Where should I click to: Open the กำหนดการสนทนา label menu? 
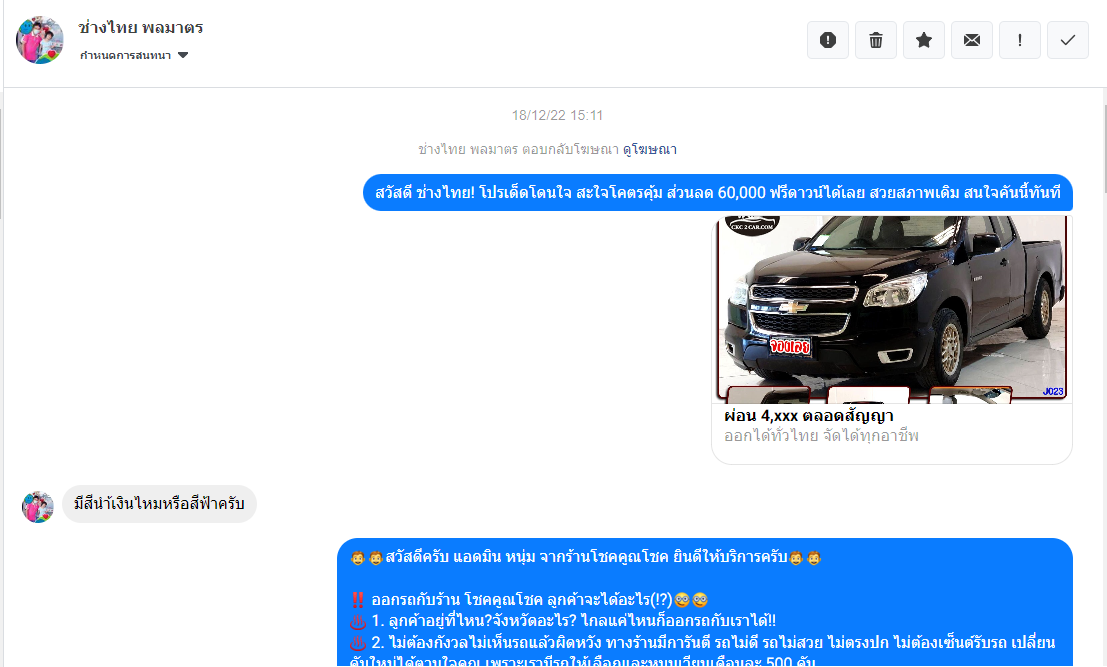[x=126, y=56]
